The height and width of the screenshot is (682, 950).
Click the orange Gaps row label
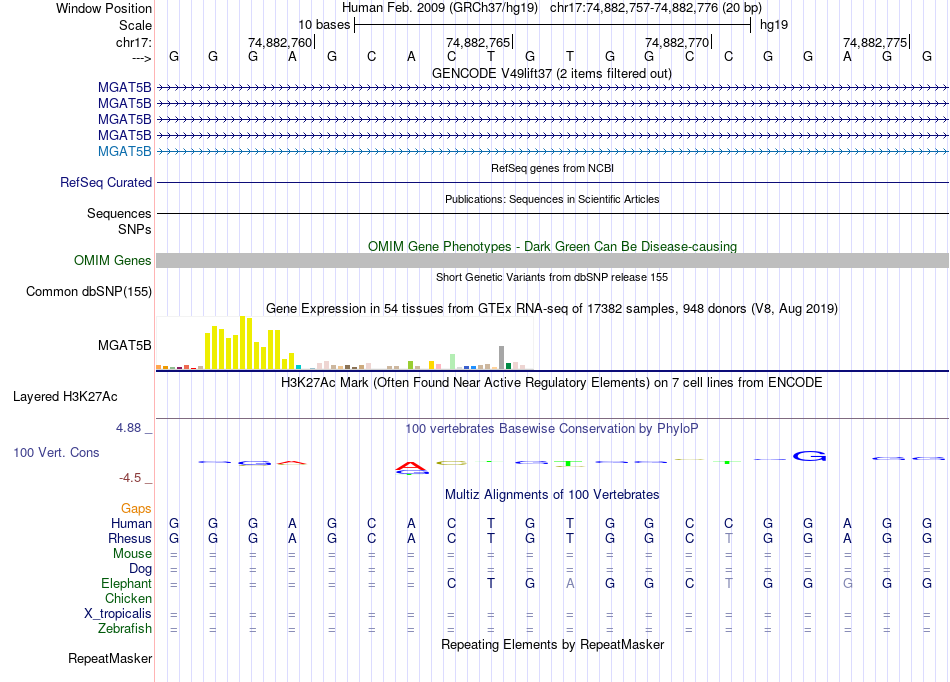pos(136,509)
